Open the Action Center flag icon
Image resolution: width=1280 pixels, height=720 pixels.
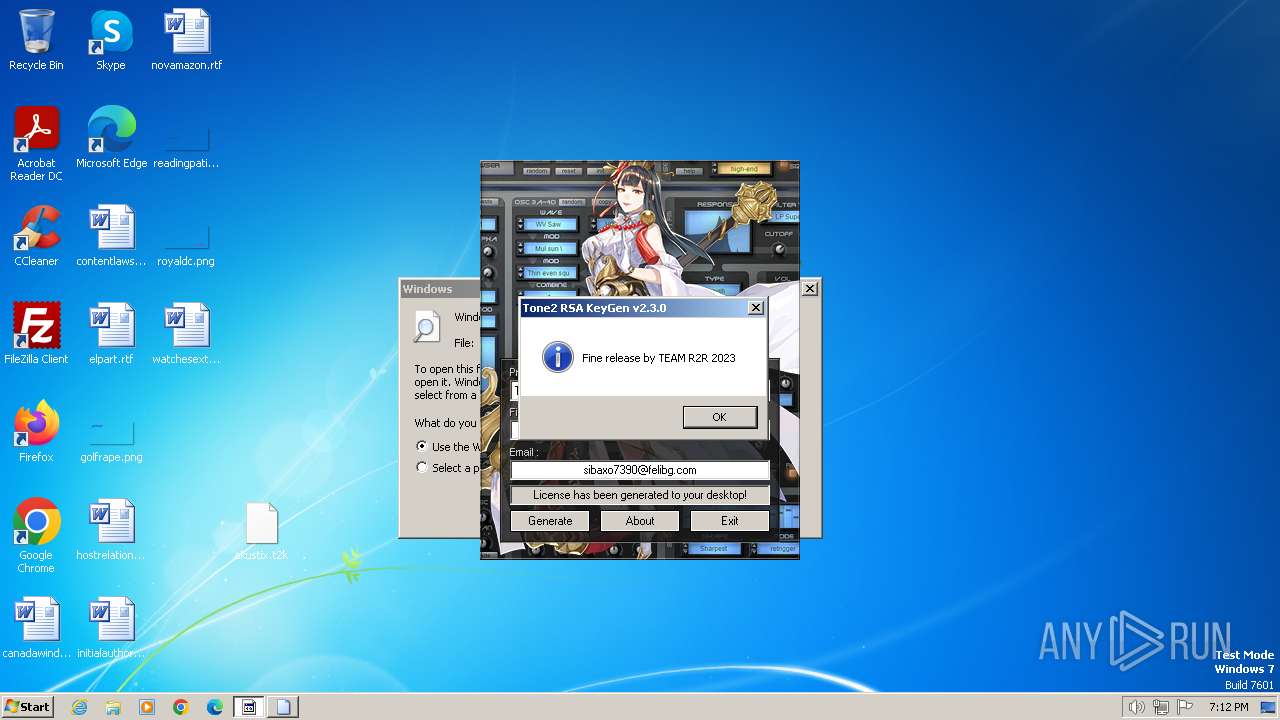[1185, 707]
